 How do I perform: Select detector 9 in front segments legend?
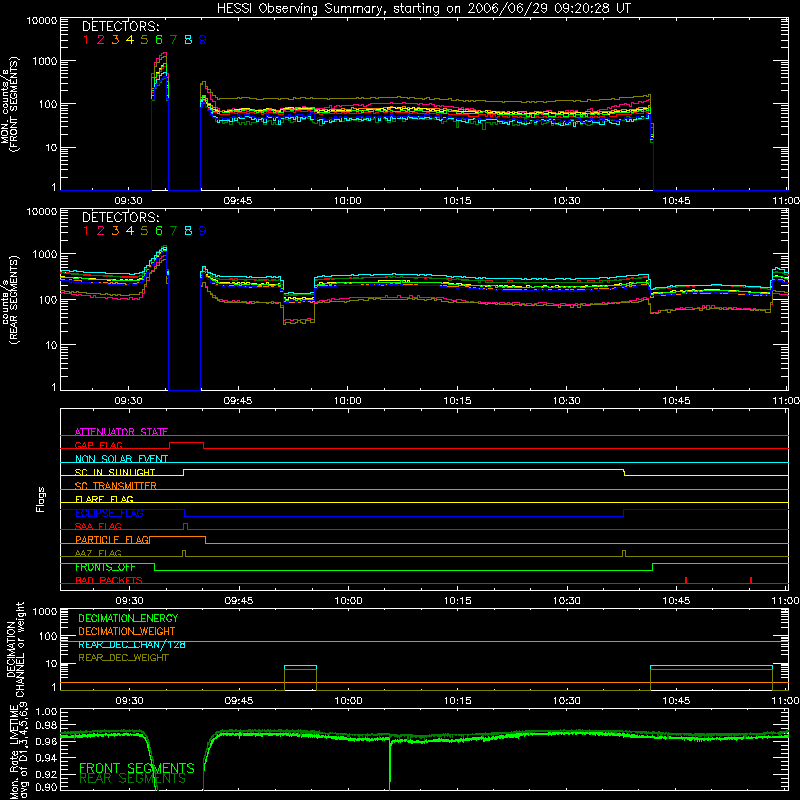(203, 40)
